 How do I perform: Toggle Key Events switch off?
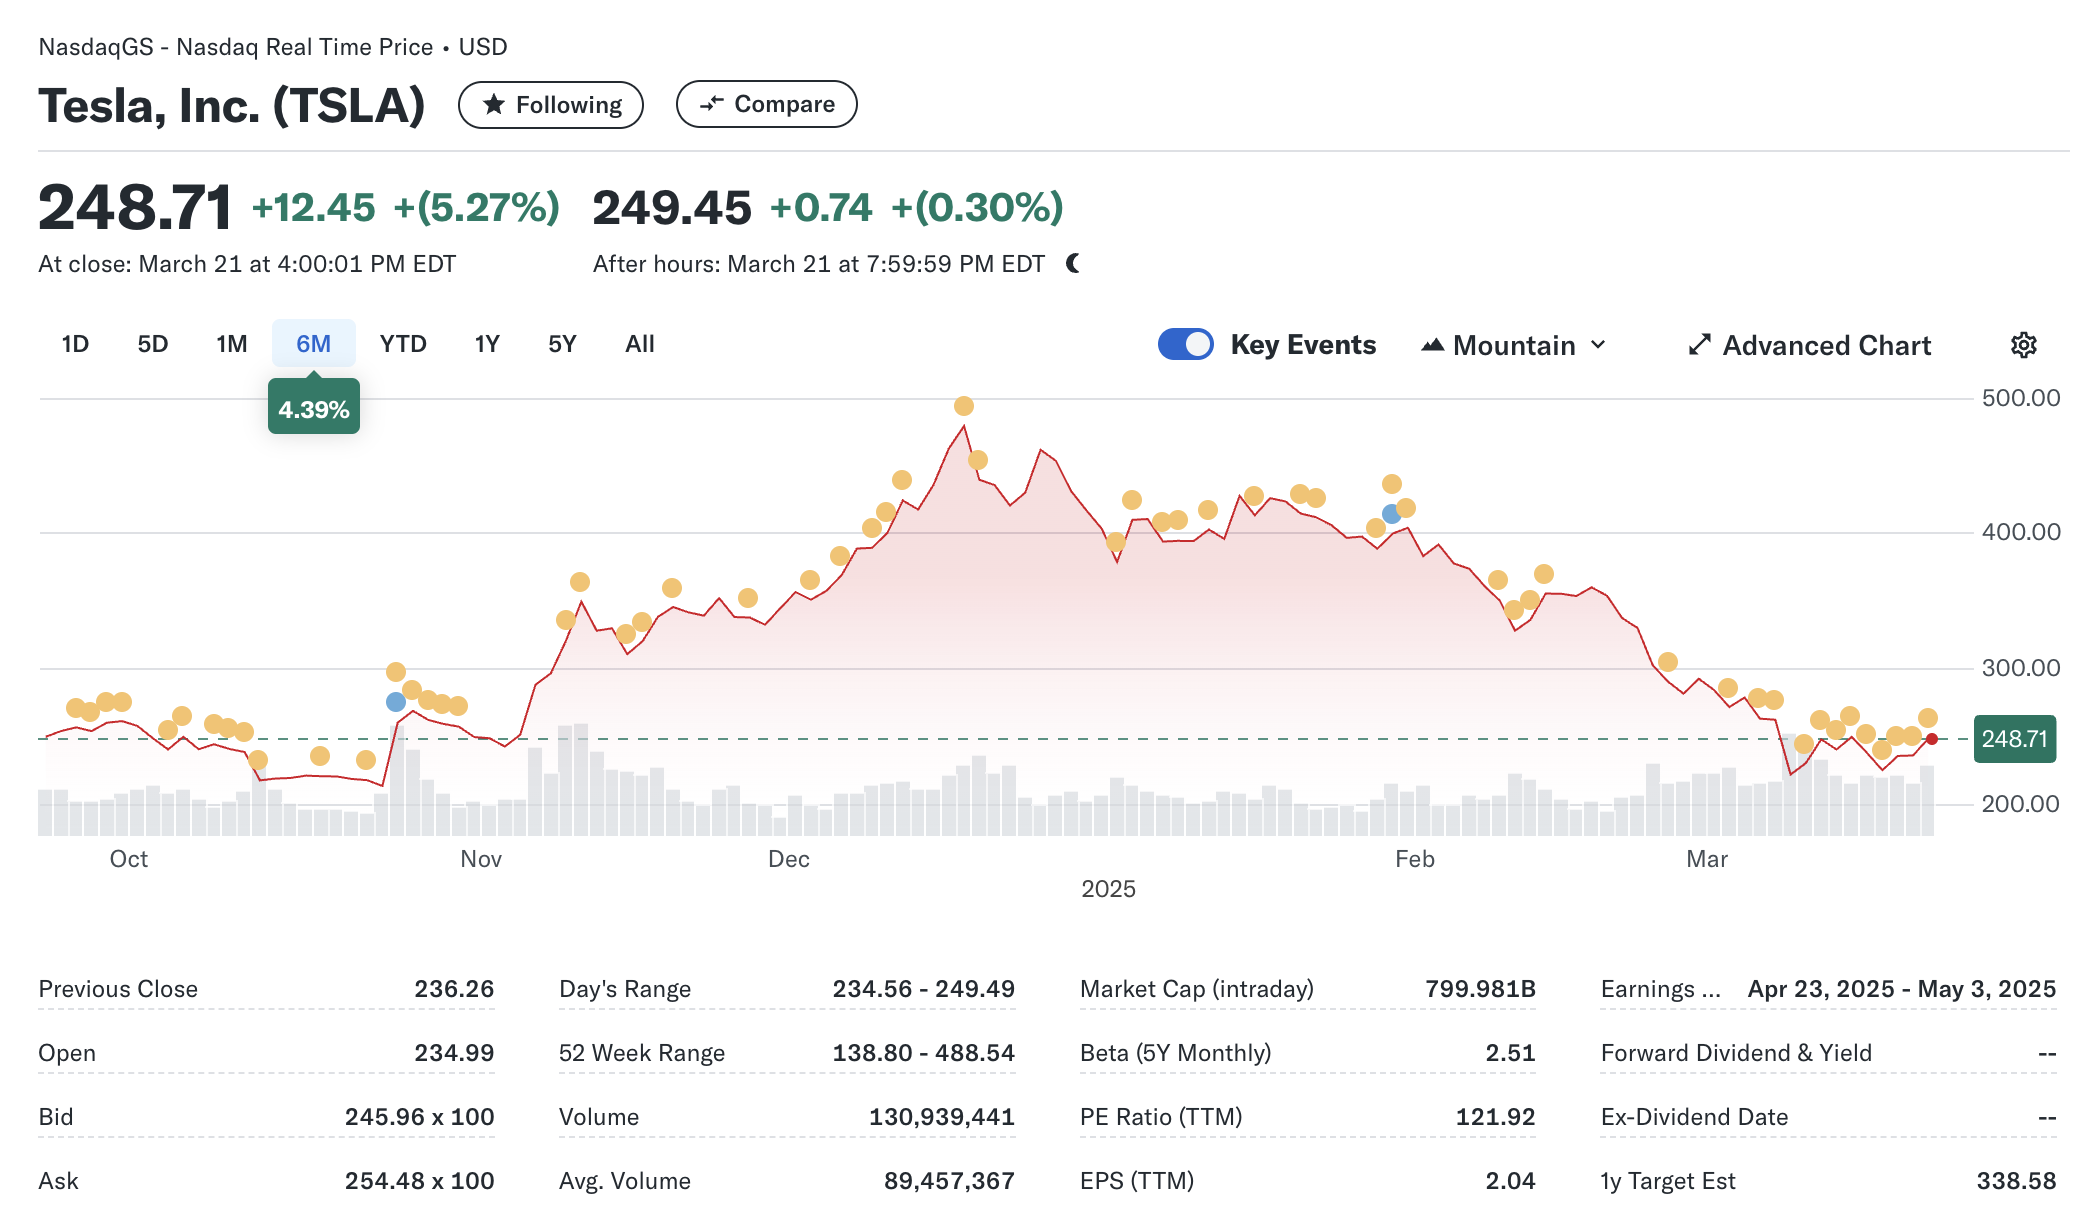(x=1185, y=344)
